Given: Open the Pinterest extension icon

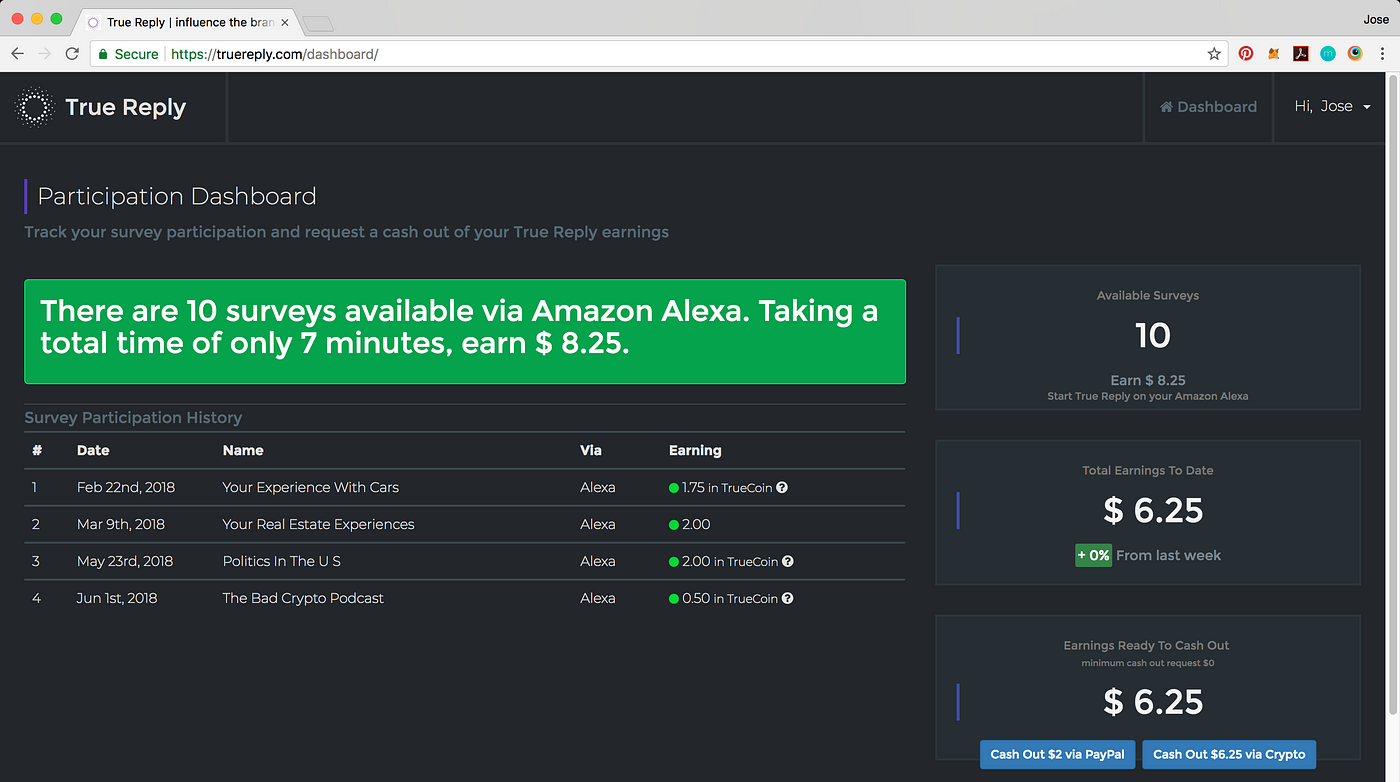Looking at the screenshot, I should pos(1246,54).
